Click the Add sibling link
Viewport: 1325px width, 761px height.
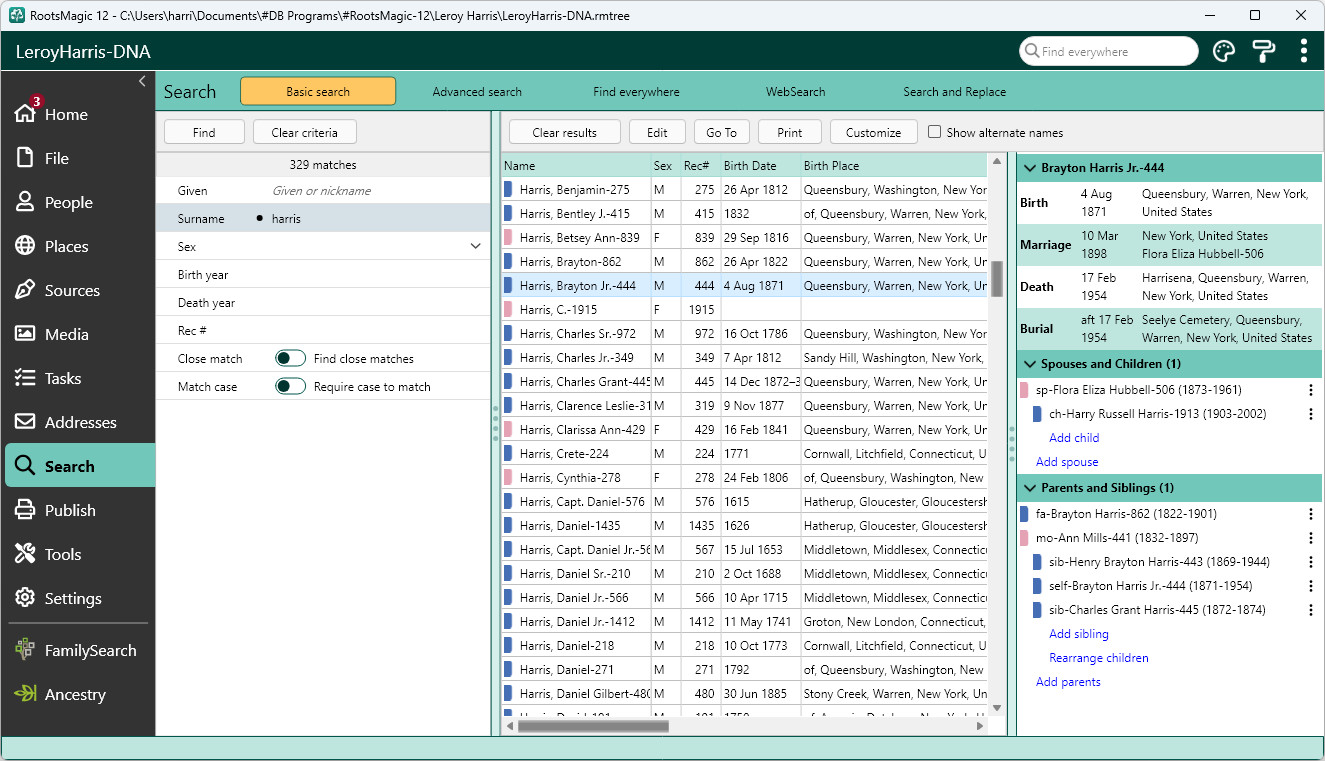pos(1078,634)
